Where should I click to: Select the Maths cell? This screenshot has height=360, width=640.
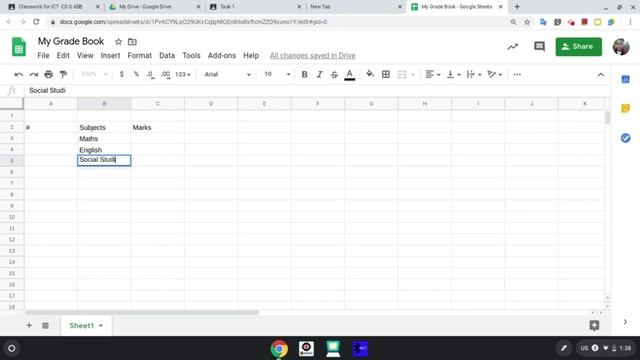tap(104, 139)
